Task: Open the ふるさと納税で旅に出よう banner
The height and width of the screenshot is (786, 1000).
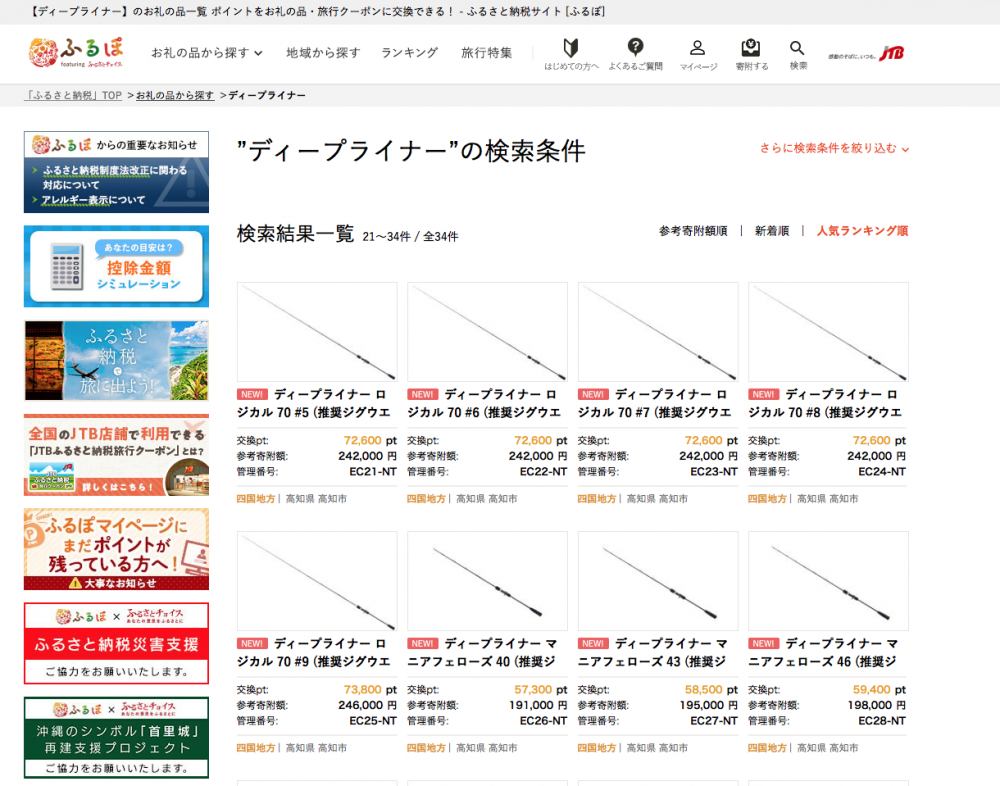Action: [x=116, y=360]
